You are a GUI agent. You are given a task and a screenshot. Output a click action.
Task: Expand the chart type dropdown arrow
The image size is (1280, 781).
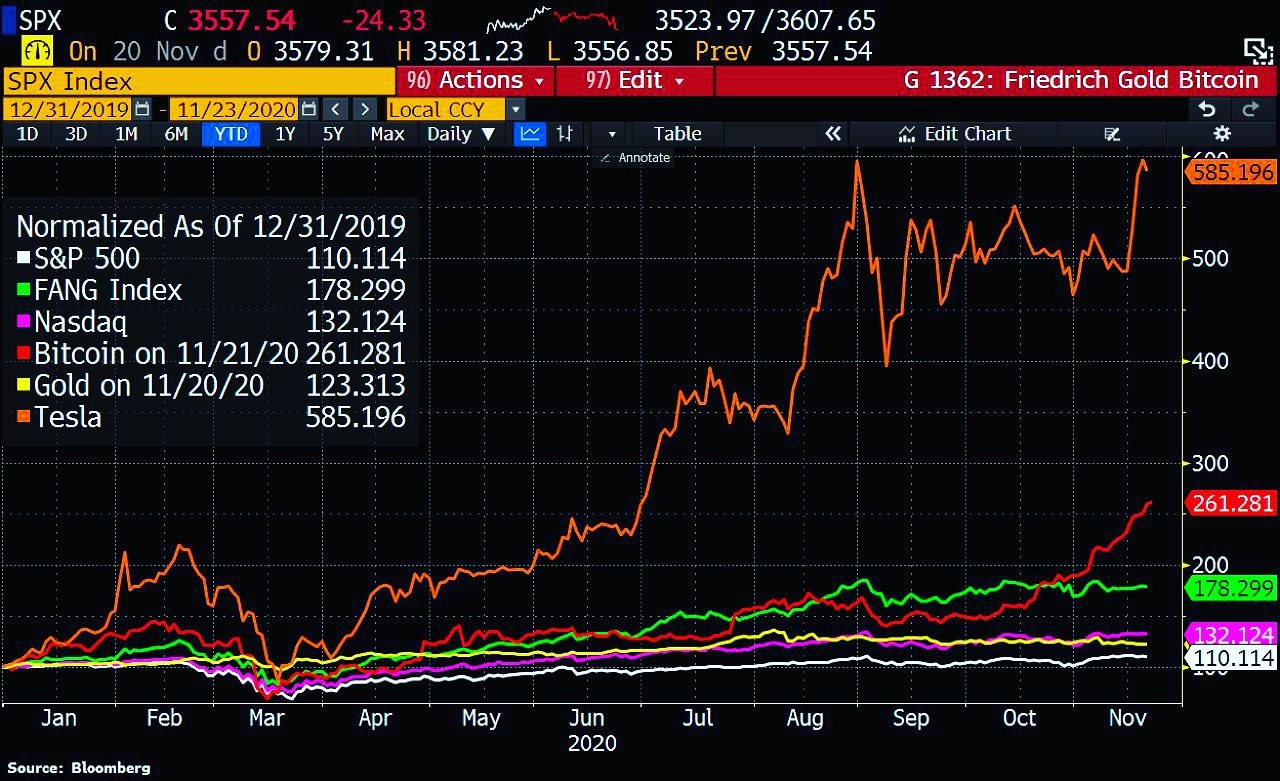click(x=611, y=134)
